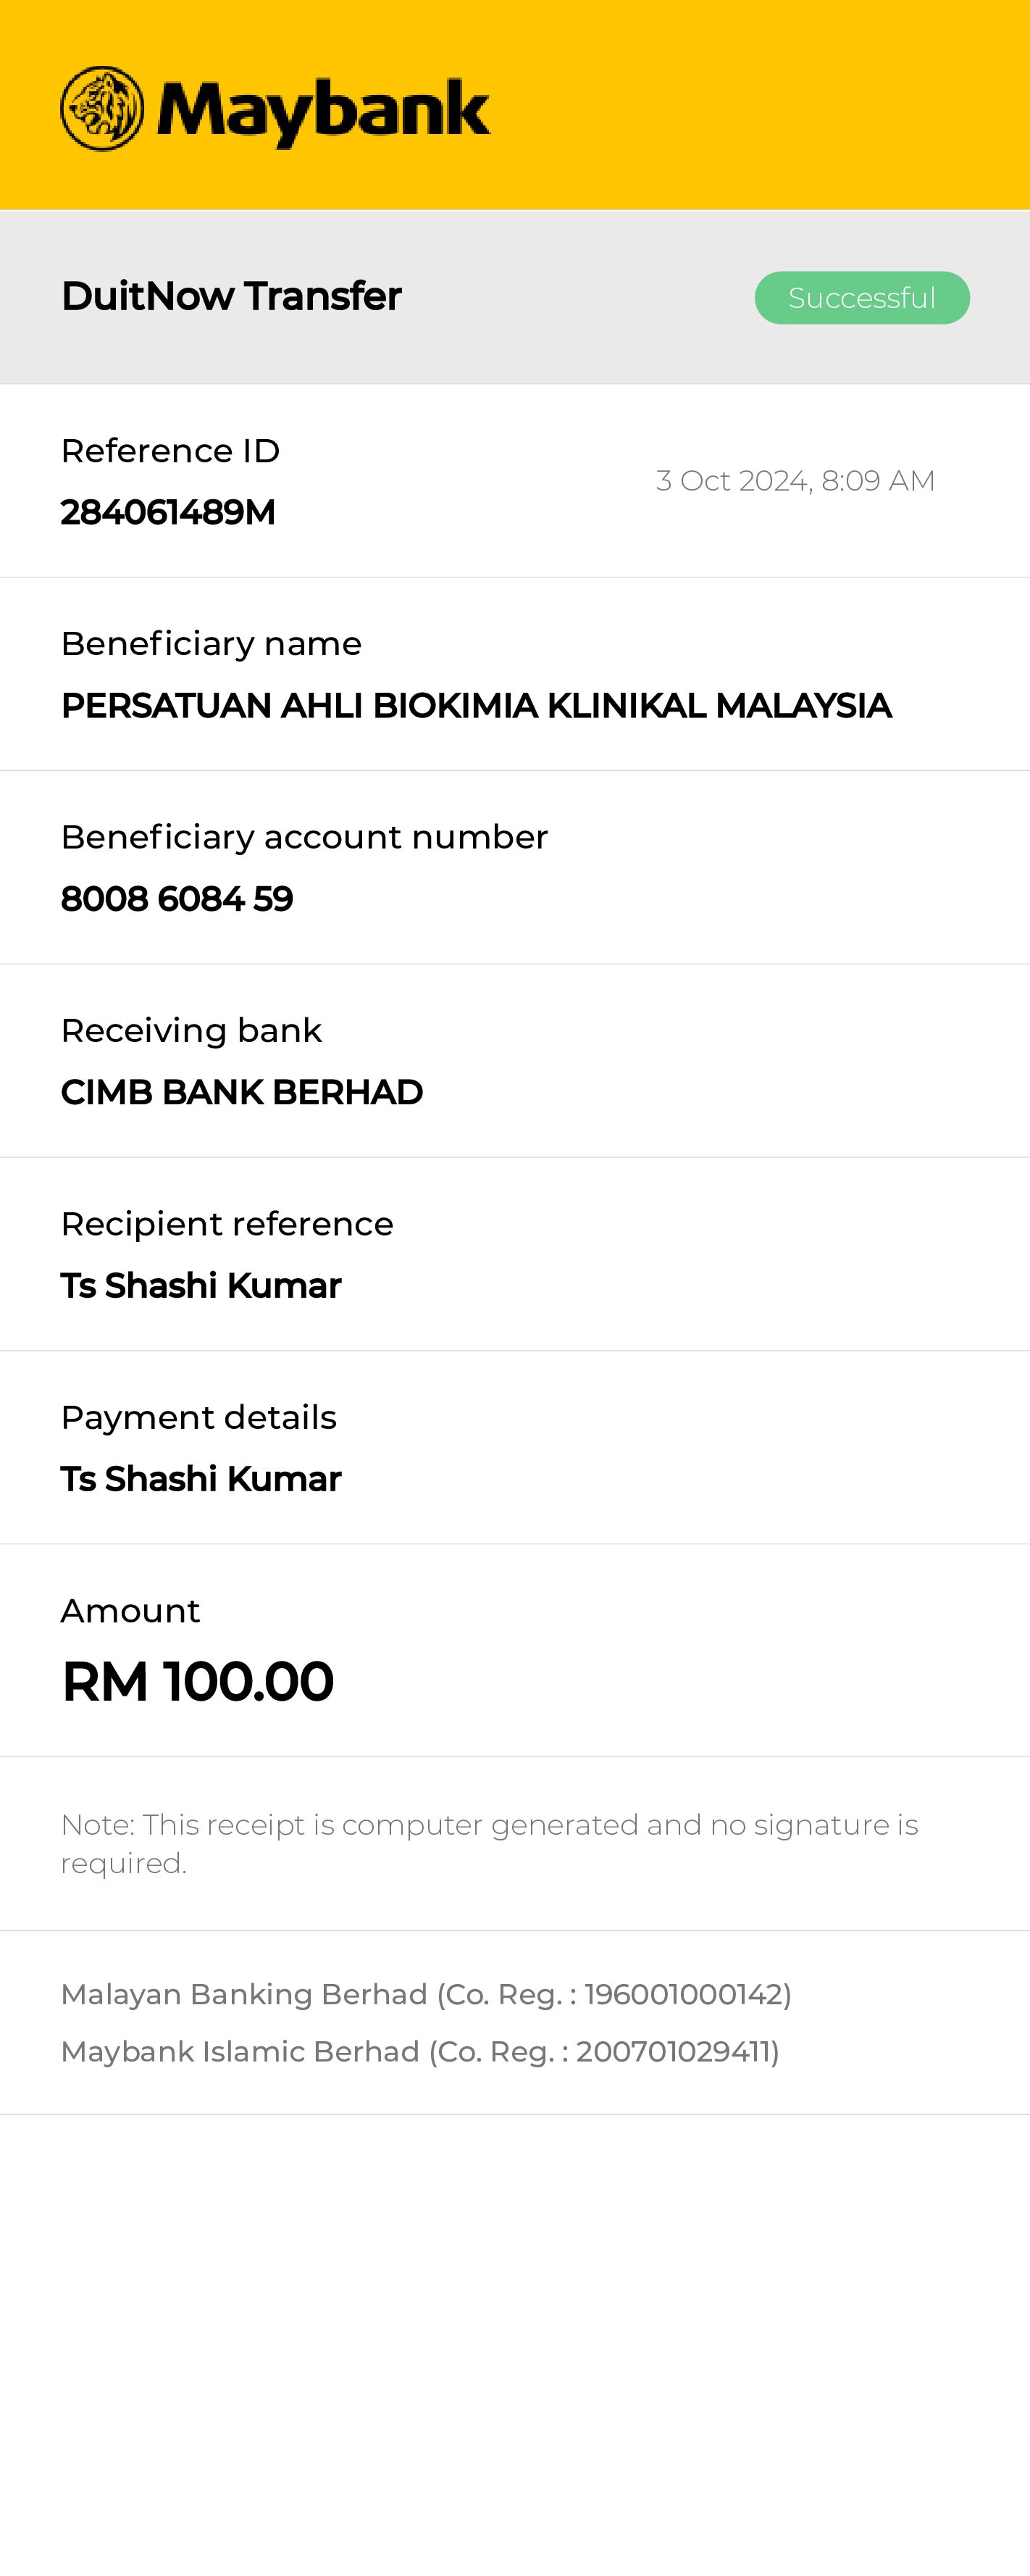
Task: Select the CIMB BANK BERHAD text
Action: 242,1093
